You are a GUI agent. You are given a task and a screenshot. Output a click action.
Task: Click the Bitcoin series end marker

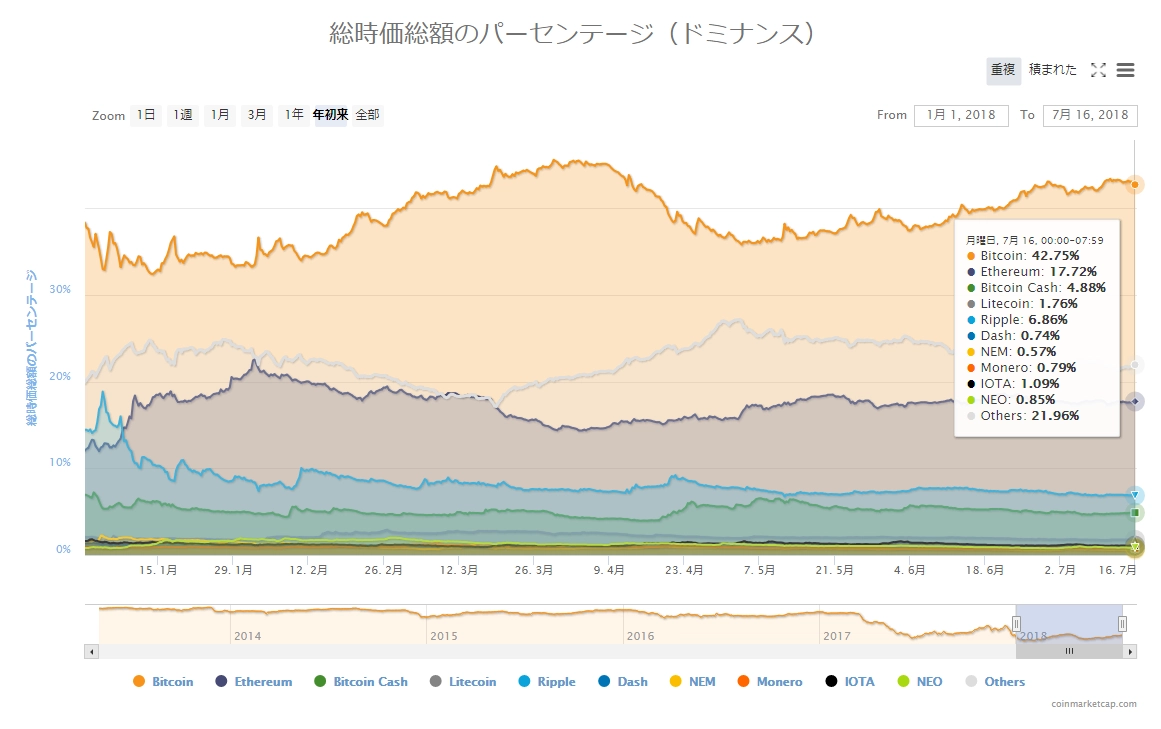coord(1135,184)
